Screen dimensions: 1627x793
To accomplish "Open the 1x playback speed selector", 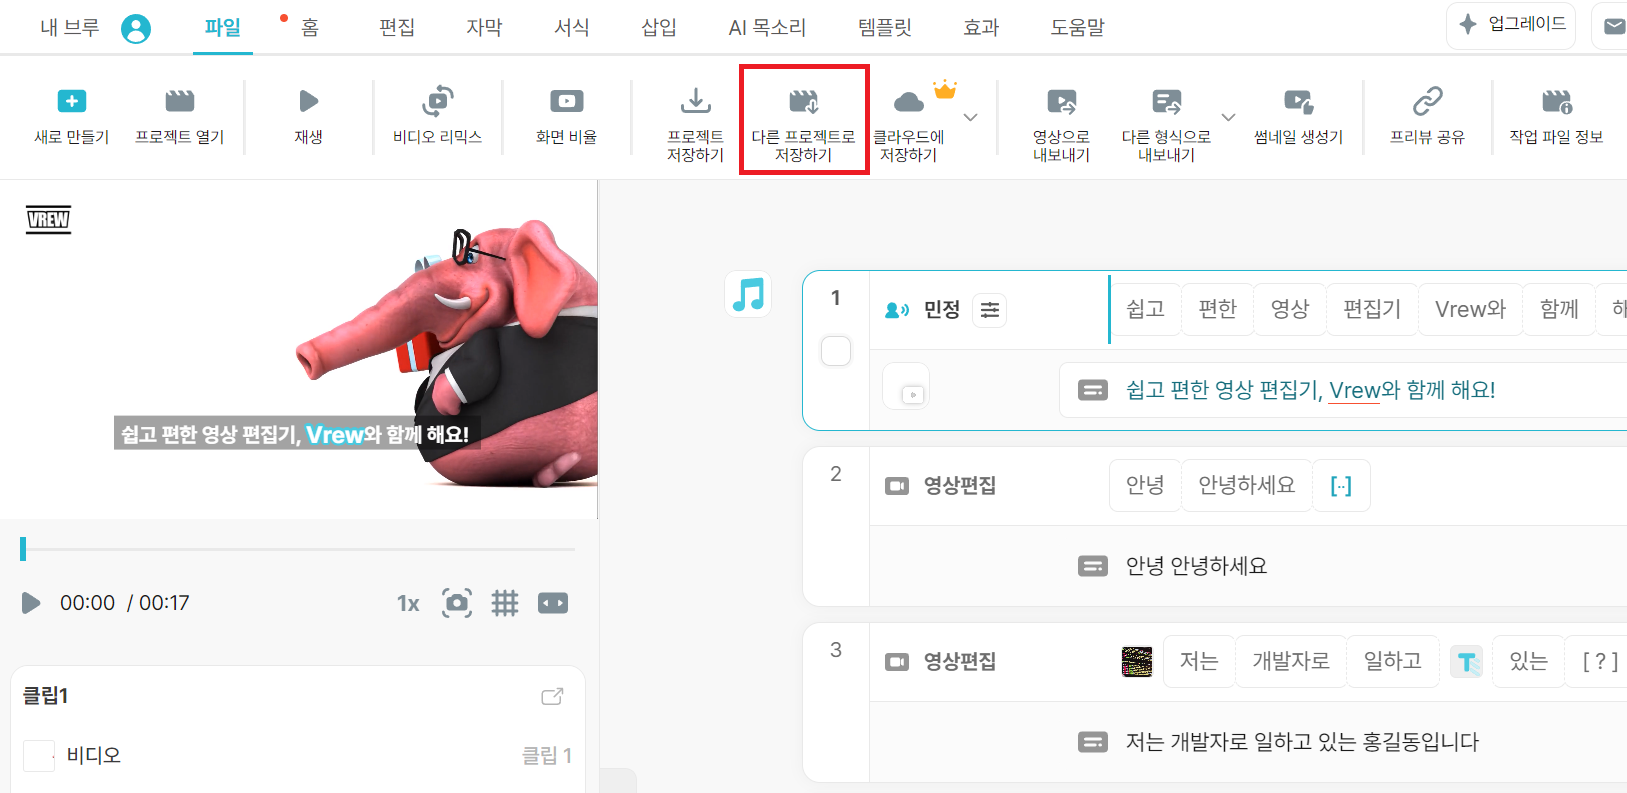I will click(408, 603).
